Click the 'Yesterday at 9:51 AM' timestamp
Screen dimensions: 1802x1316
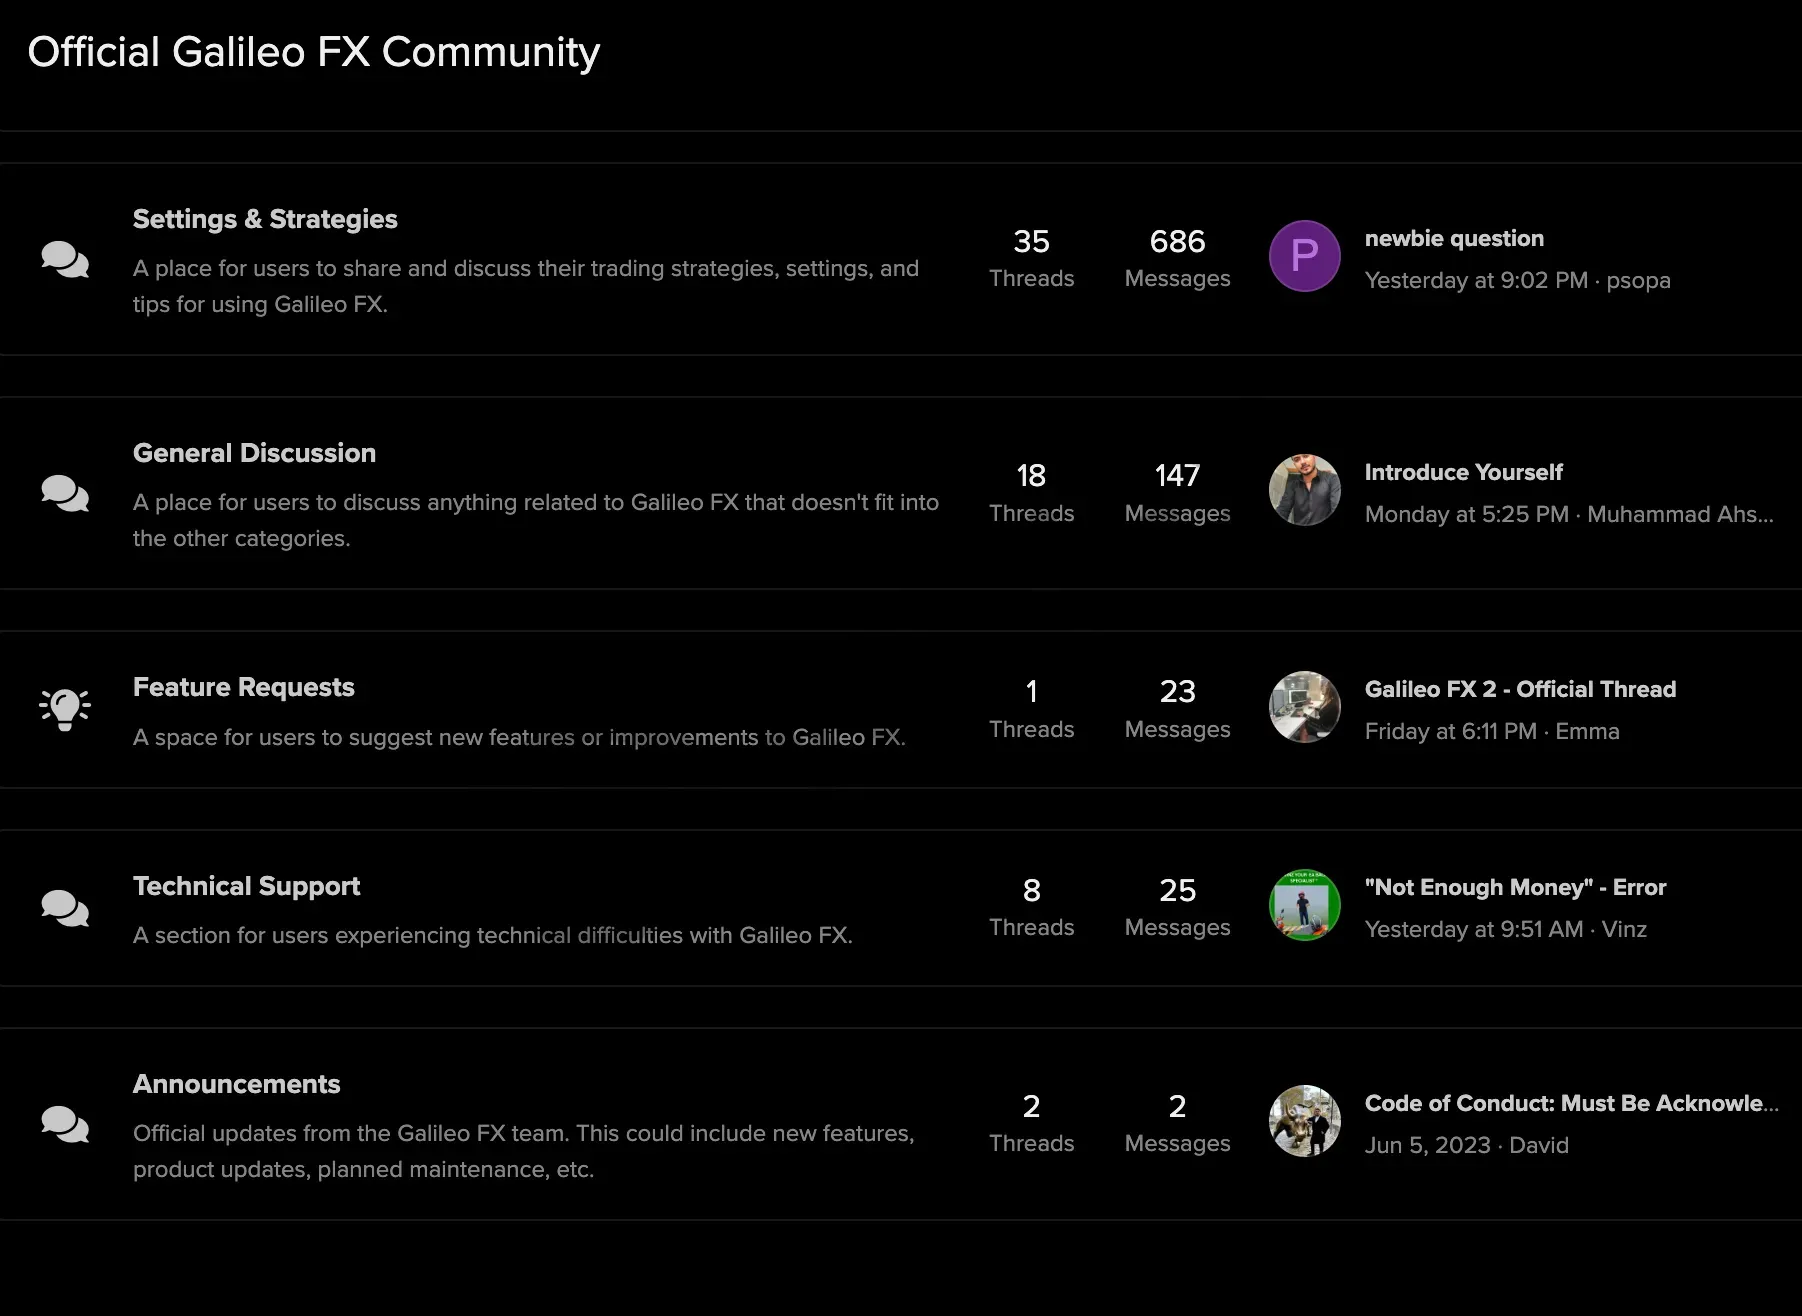point(1474,929)
